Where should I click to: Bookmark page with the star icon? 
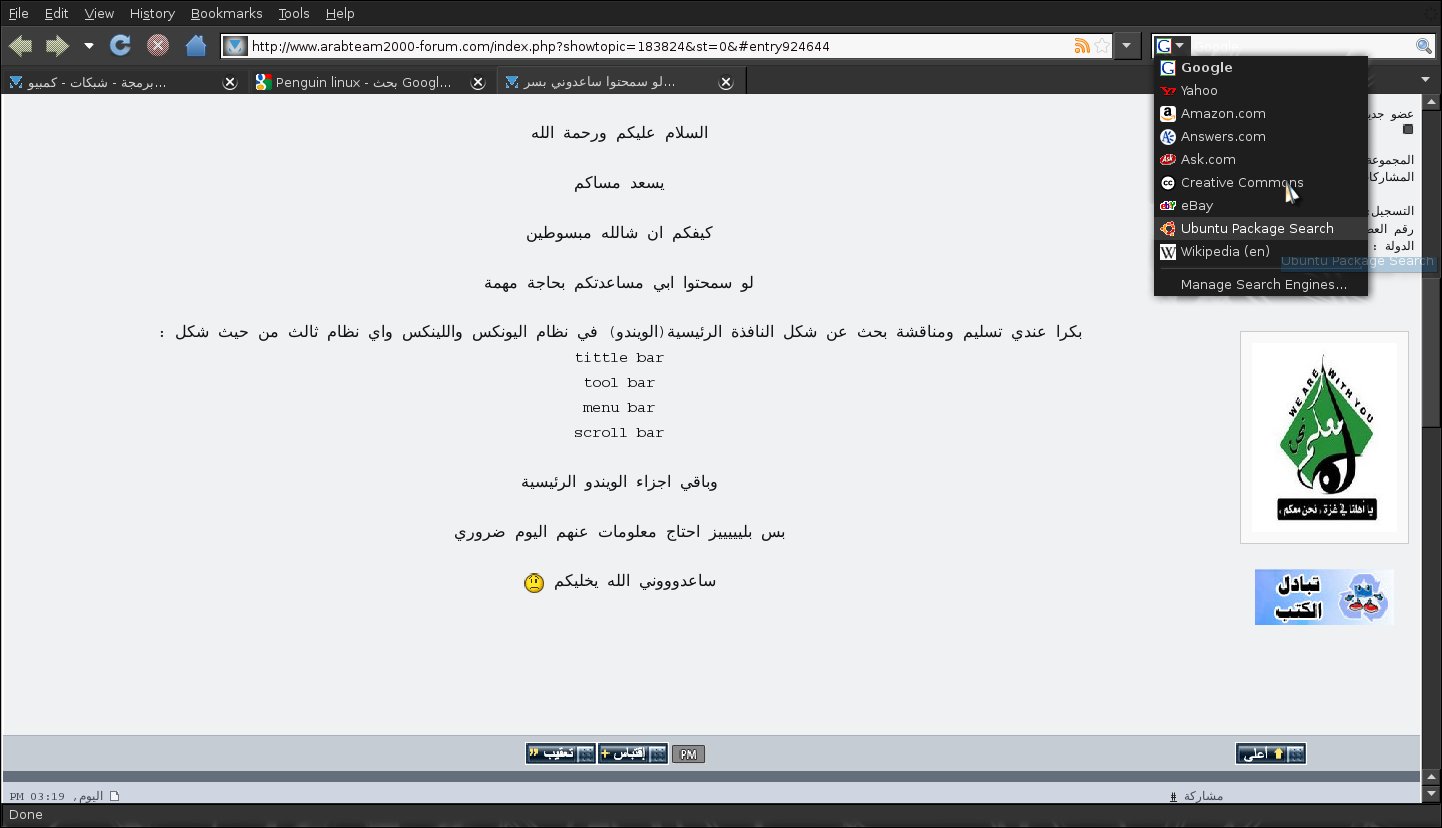(1102, 46)
